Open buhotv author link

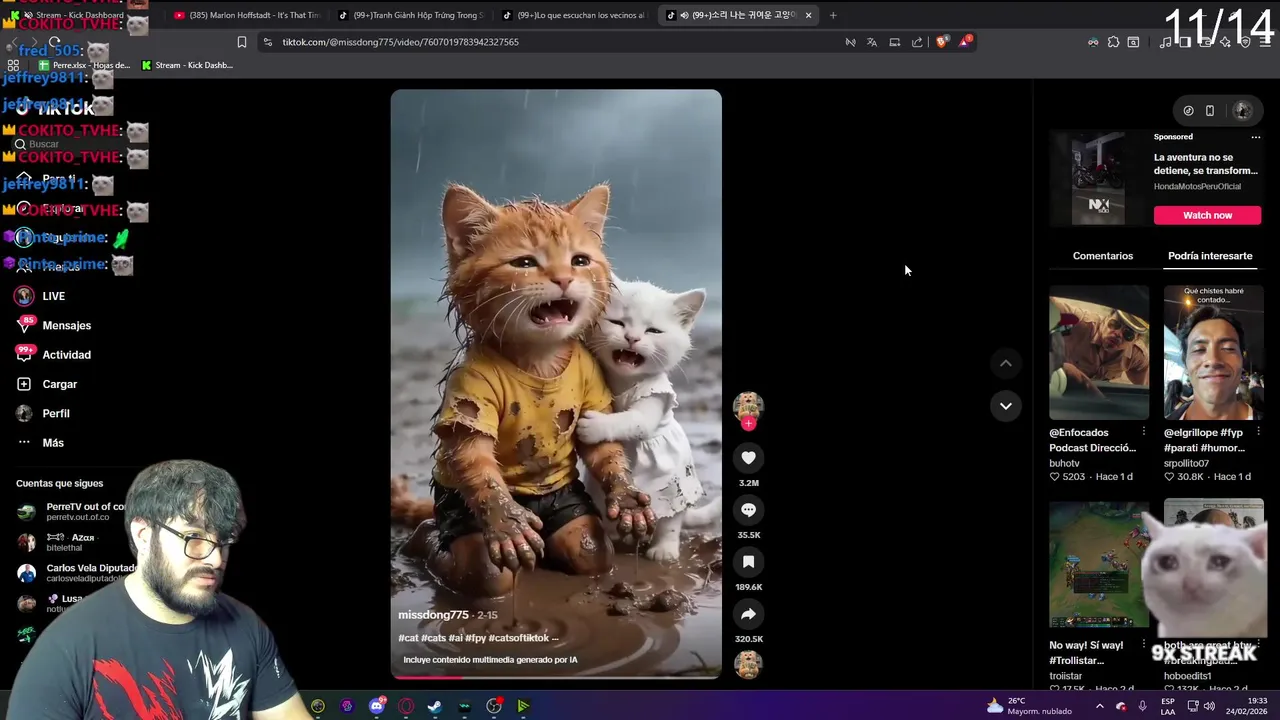(1064, 463)
